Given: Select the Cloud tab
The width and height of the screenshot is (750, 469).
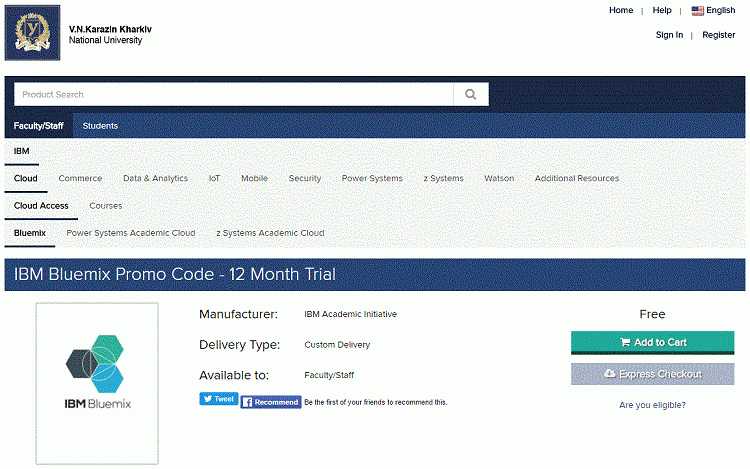Looking at the screenshot, I should click(x=26, y=178).
